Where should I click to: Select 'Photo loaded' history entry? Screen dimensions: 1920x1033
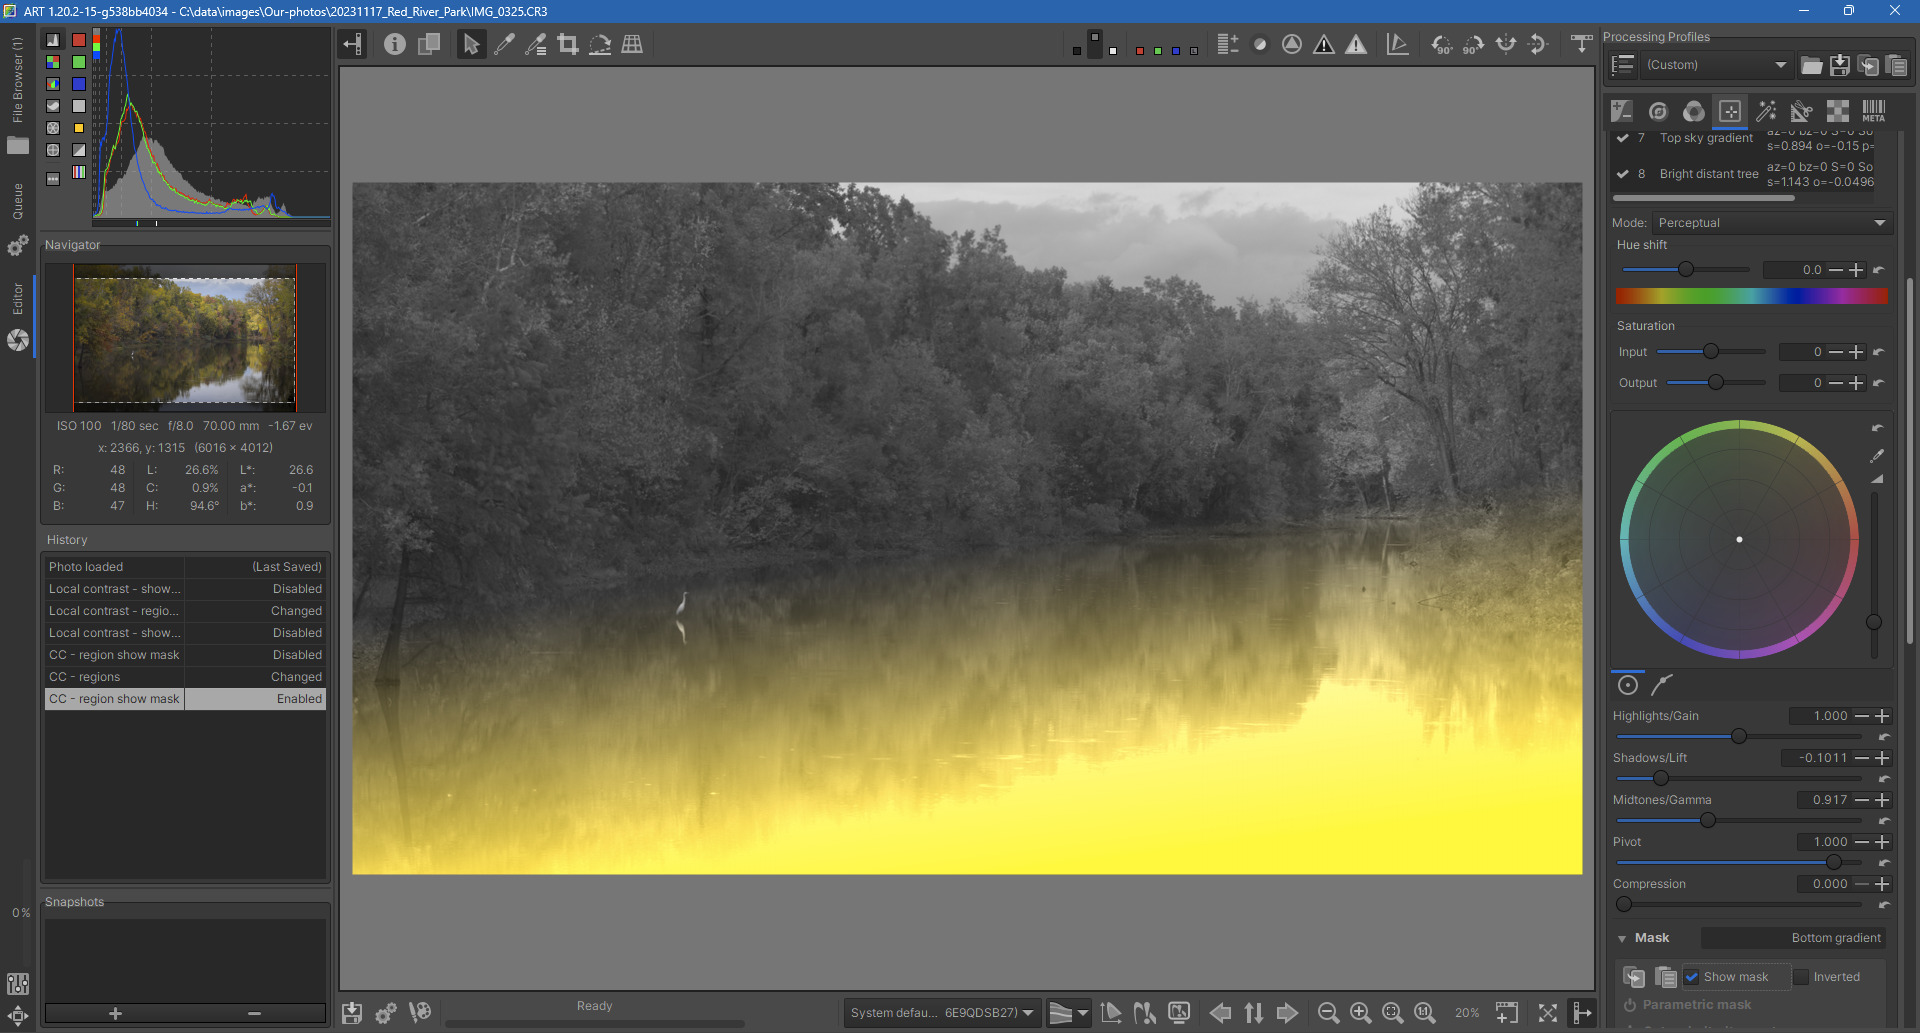click(x=185, y=567)
